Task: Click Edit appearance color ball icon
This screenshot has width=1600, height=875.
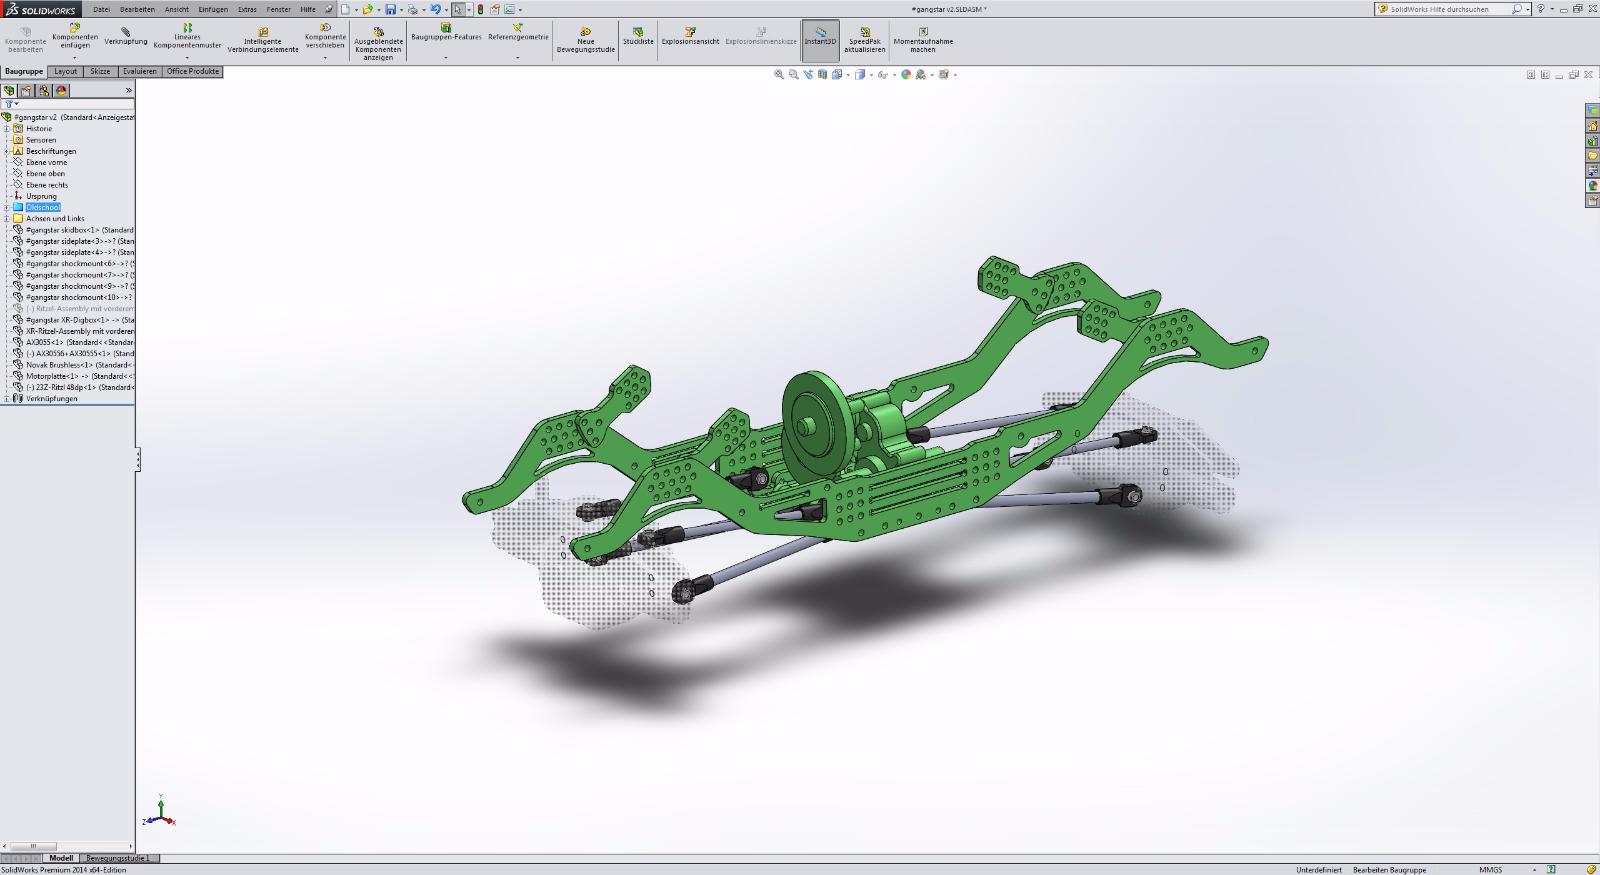Action: coord(906,74)
